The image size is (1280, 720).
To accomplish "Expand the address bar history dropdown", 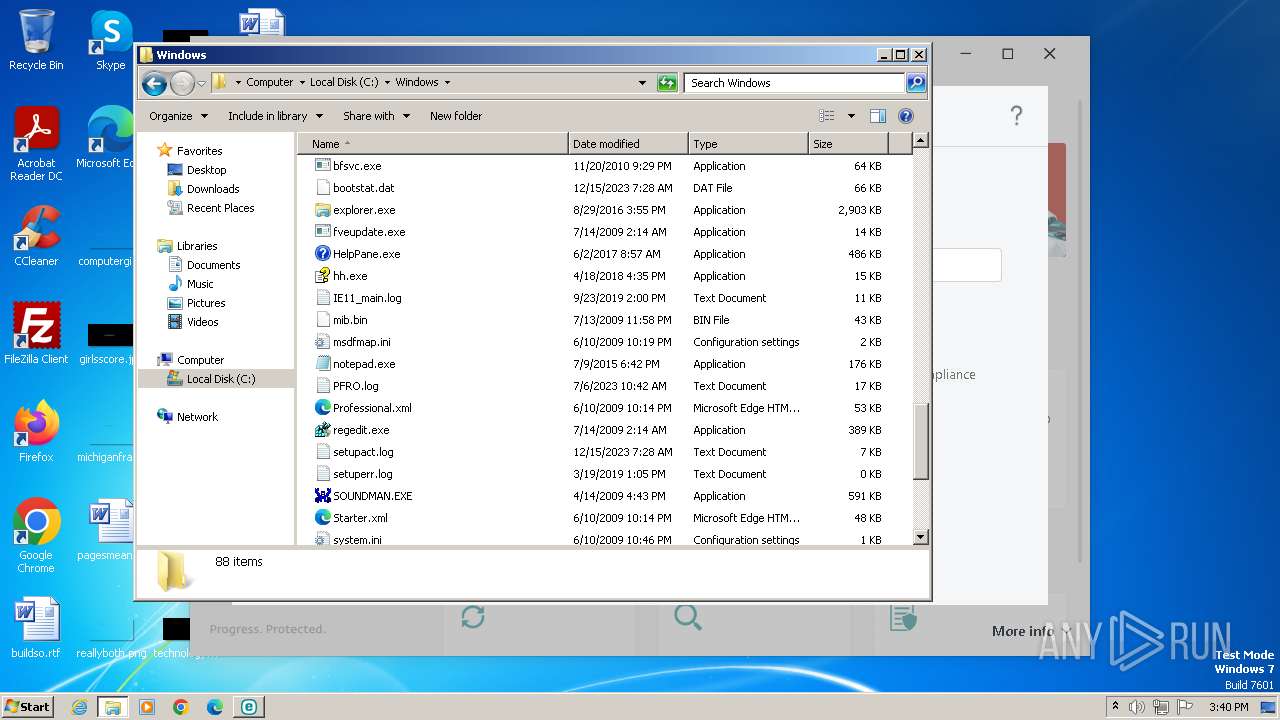I will point(642,83).
